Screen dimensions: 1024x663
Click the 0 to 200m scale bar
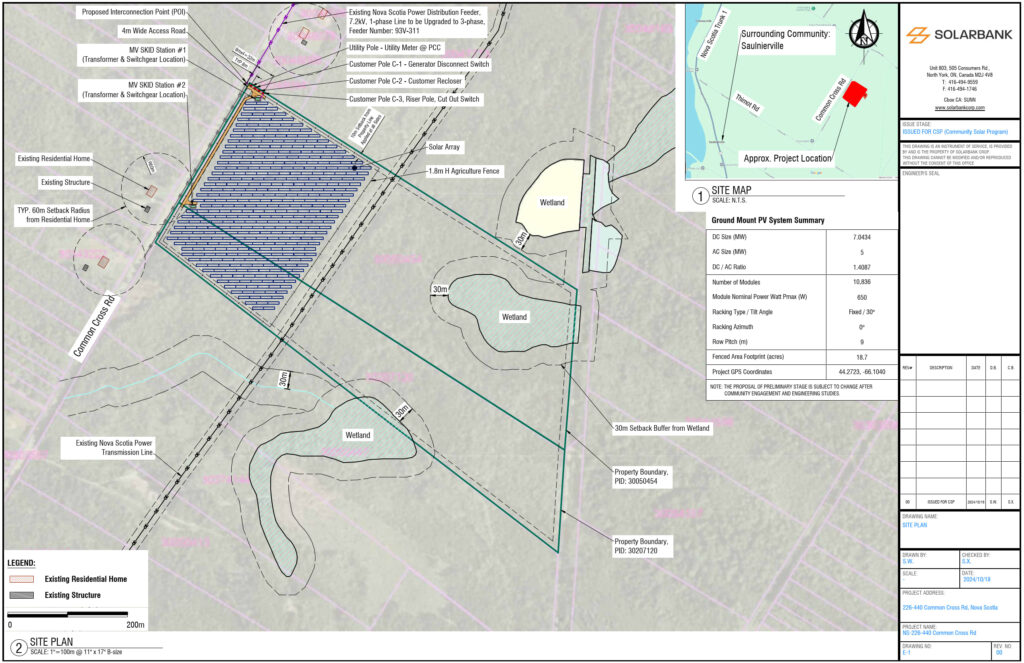point(68,615)
